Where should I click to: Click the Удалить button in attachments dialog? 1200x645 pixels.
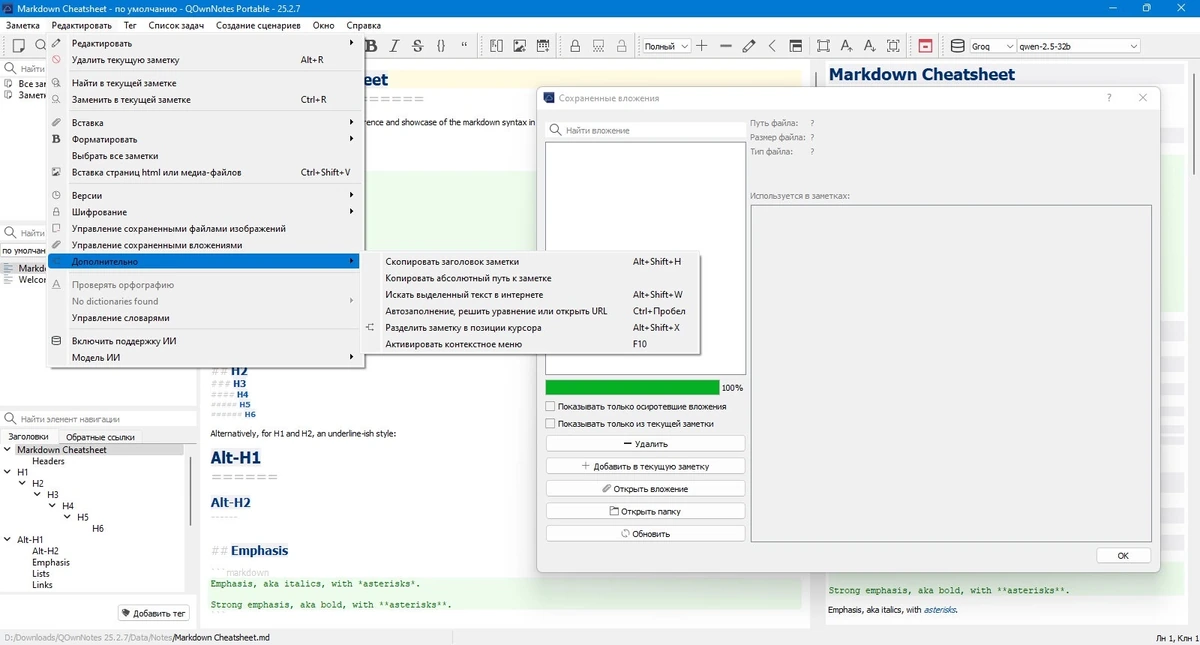pyautogui.click(x=645, y=444)
